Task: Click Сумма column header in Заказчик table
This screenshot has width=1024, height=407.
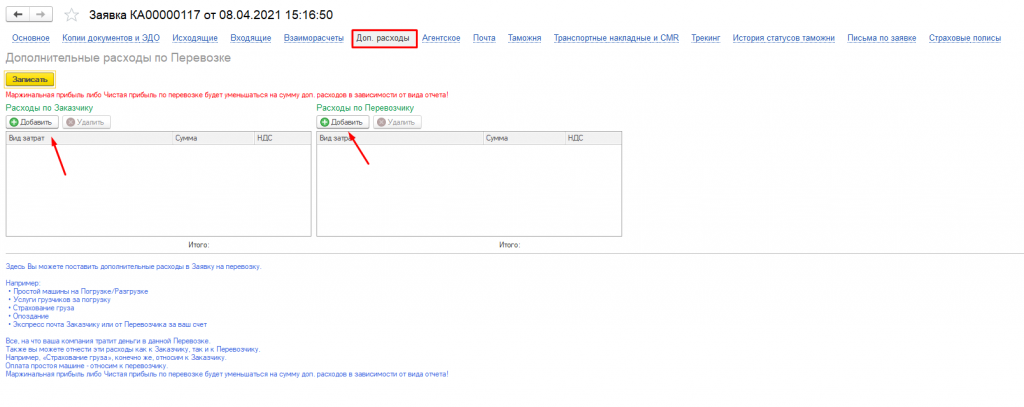Action: tap(214, 138)
